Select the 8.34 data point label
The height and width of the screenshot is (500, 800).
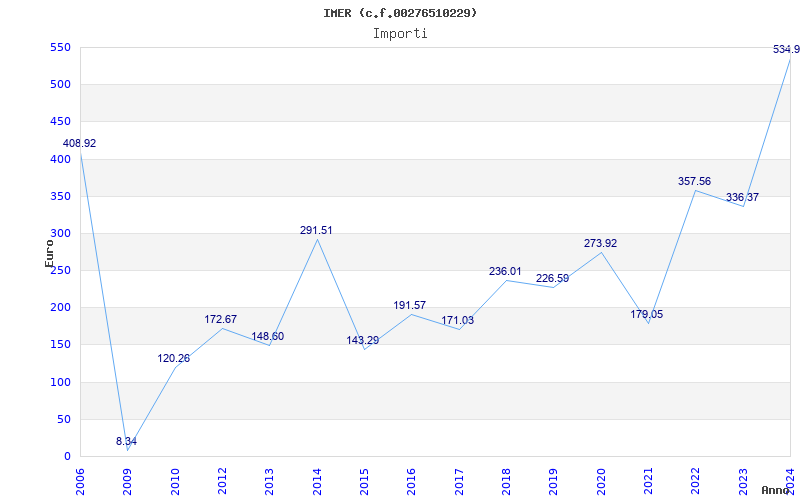click(x=126, y=442)
